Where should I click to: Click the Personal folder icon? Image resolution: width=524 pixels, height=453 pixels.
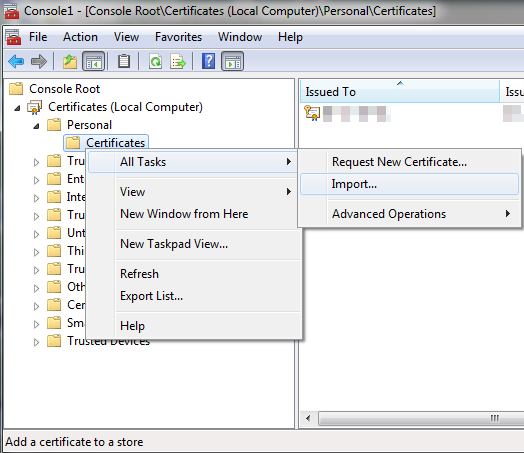[54, 125]
